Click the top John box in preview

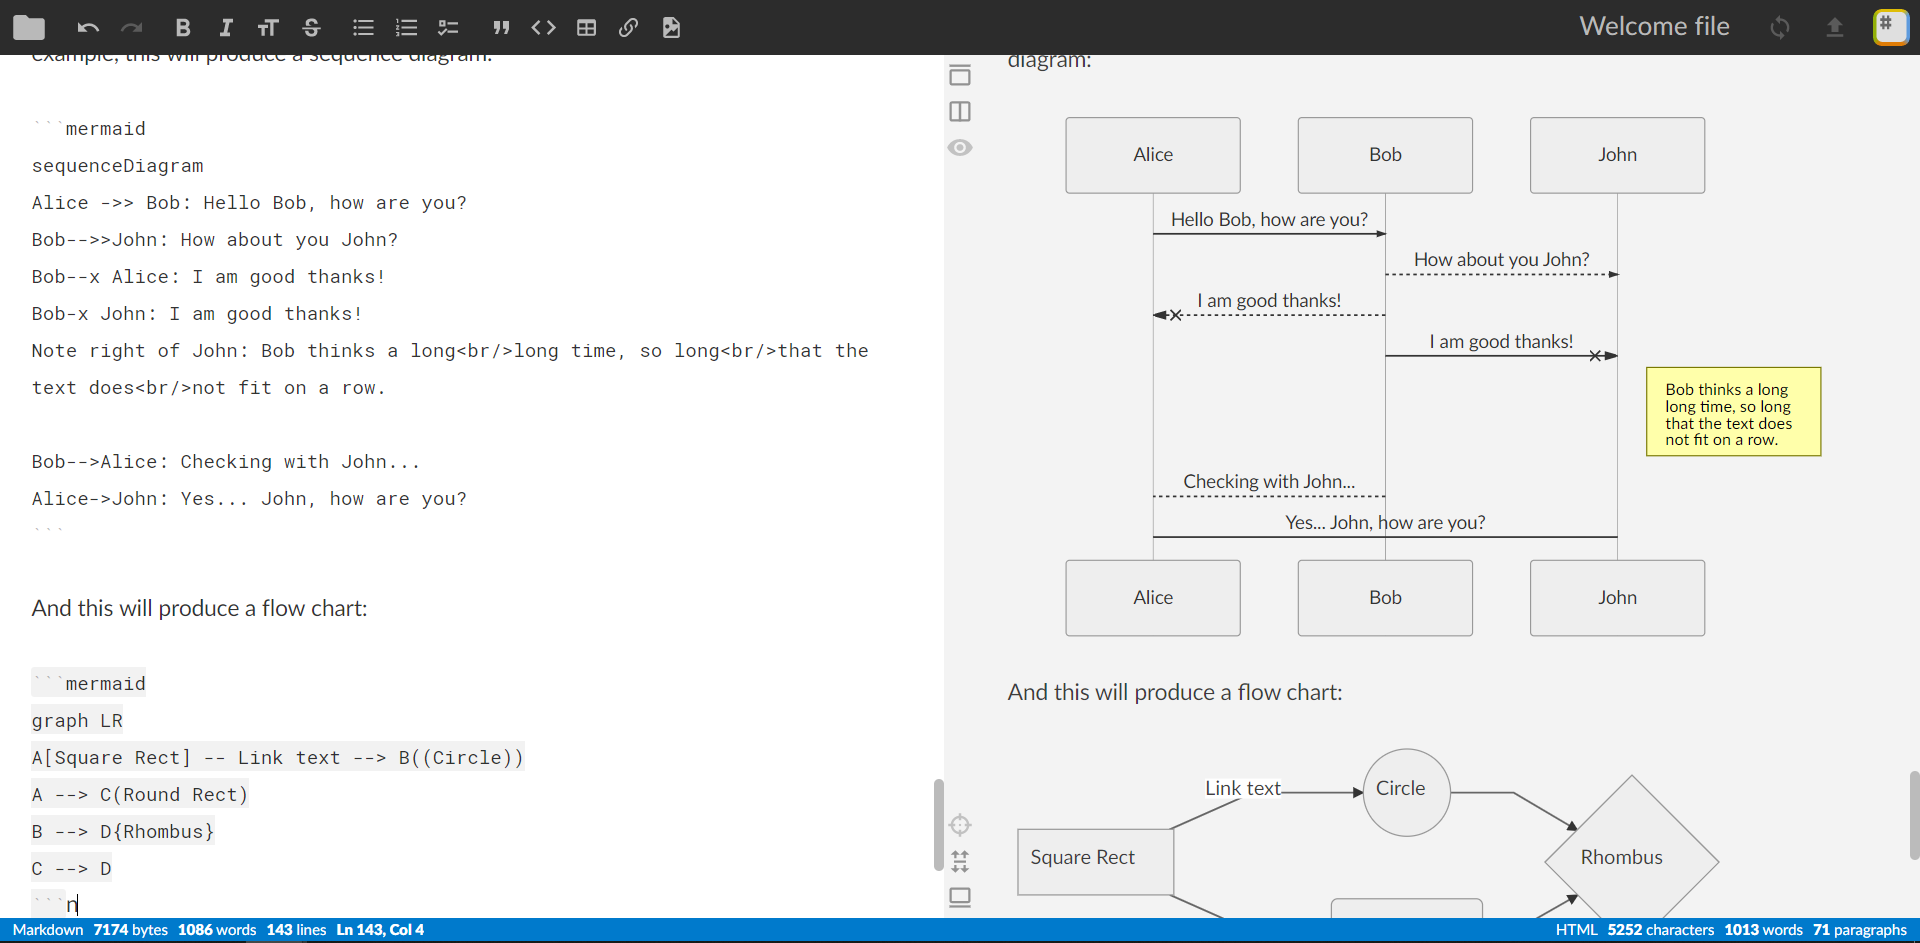[x=1617, y=155]
